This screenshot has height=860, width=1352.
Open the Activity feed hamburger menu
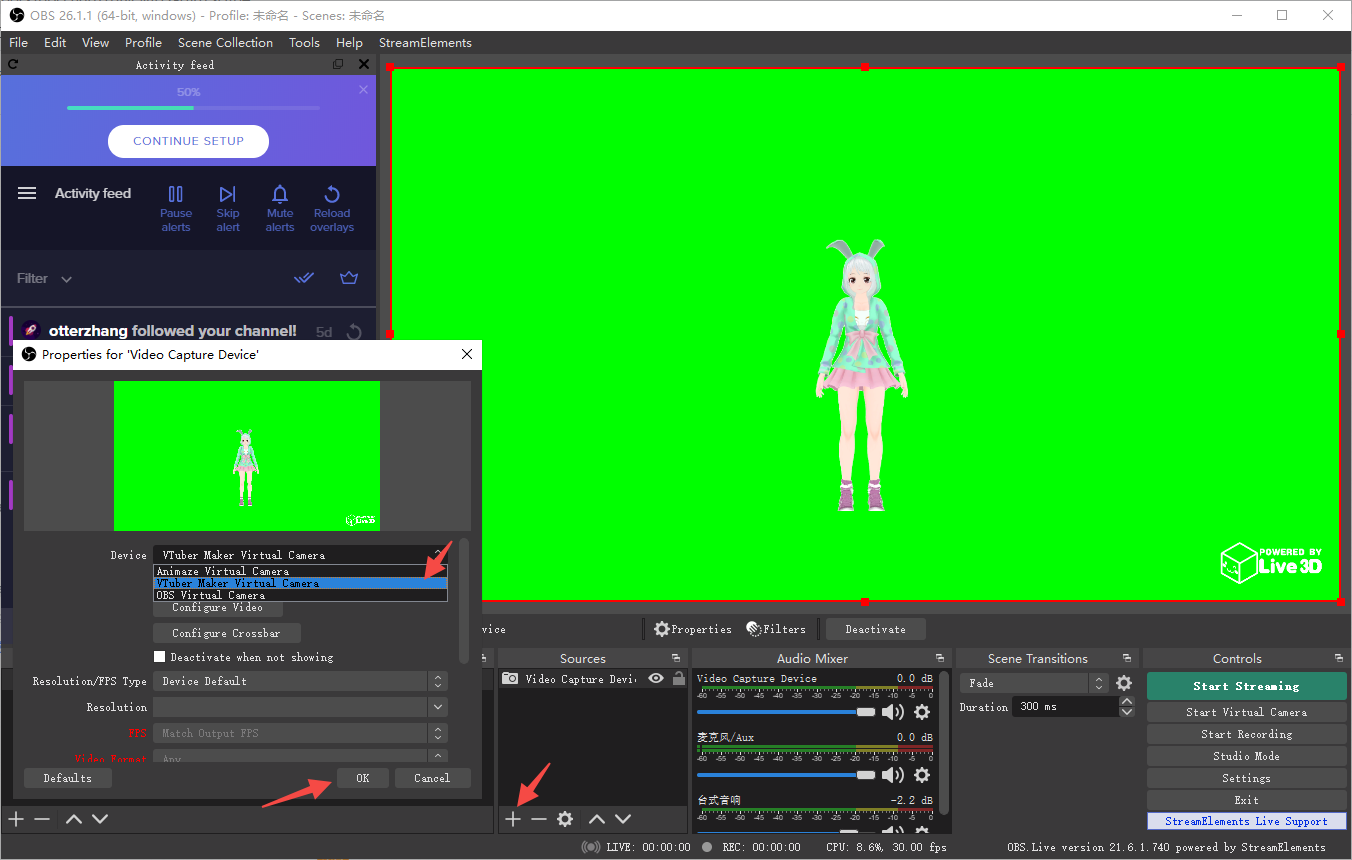coord(27,193)
